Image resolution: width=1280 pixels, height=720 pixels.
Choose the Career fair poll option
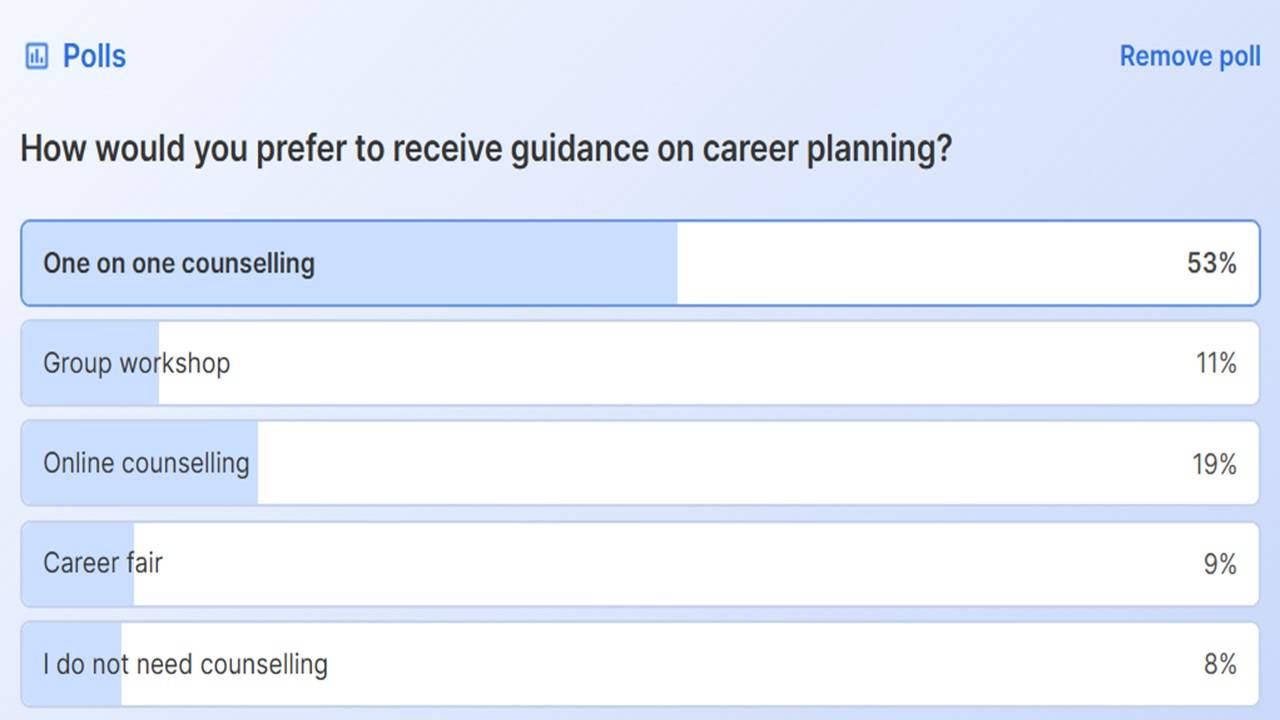pos(101,563)
